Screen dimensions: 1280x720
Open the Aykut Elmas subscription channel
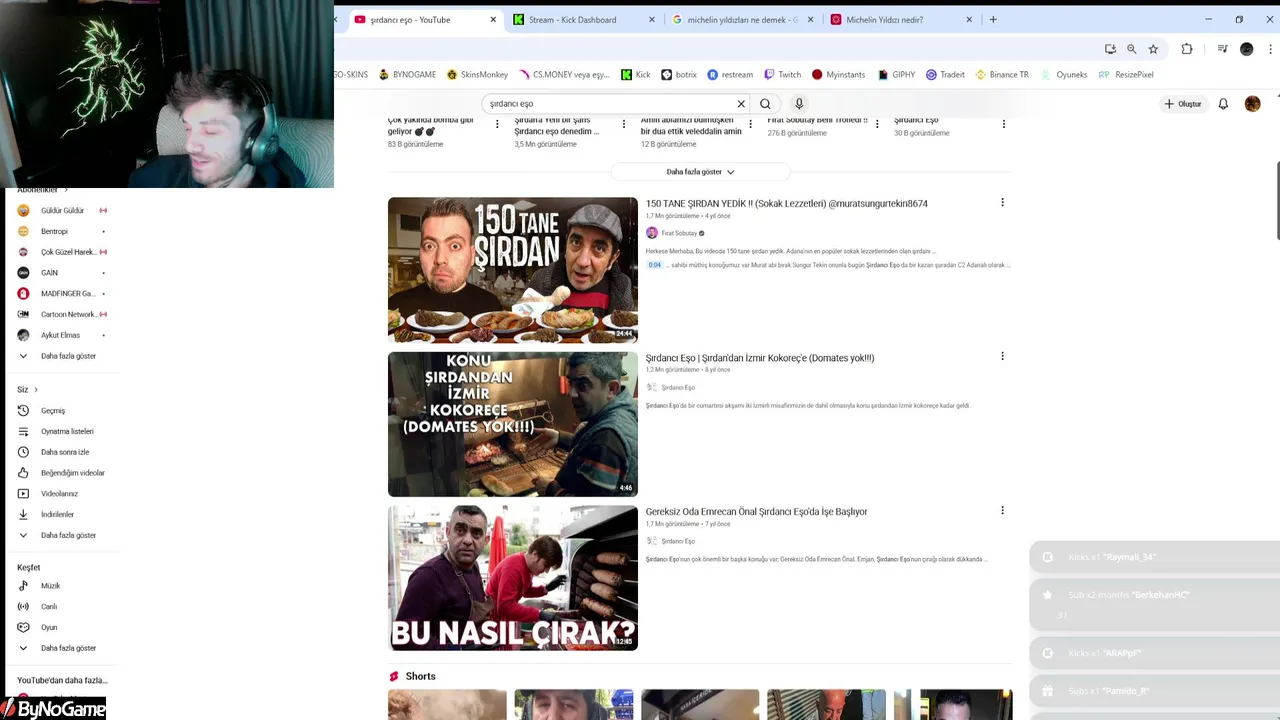[x=60, y=335]
